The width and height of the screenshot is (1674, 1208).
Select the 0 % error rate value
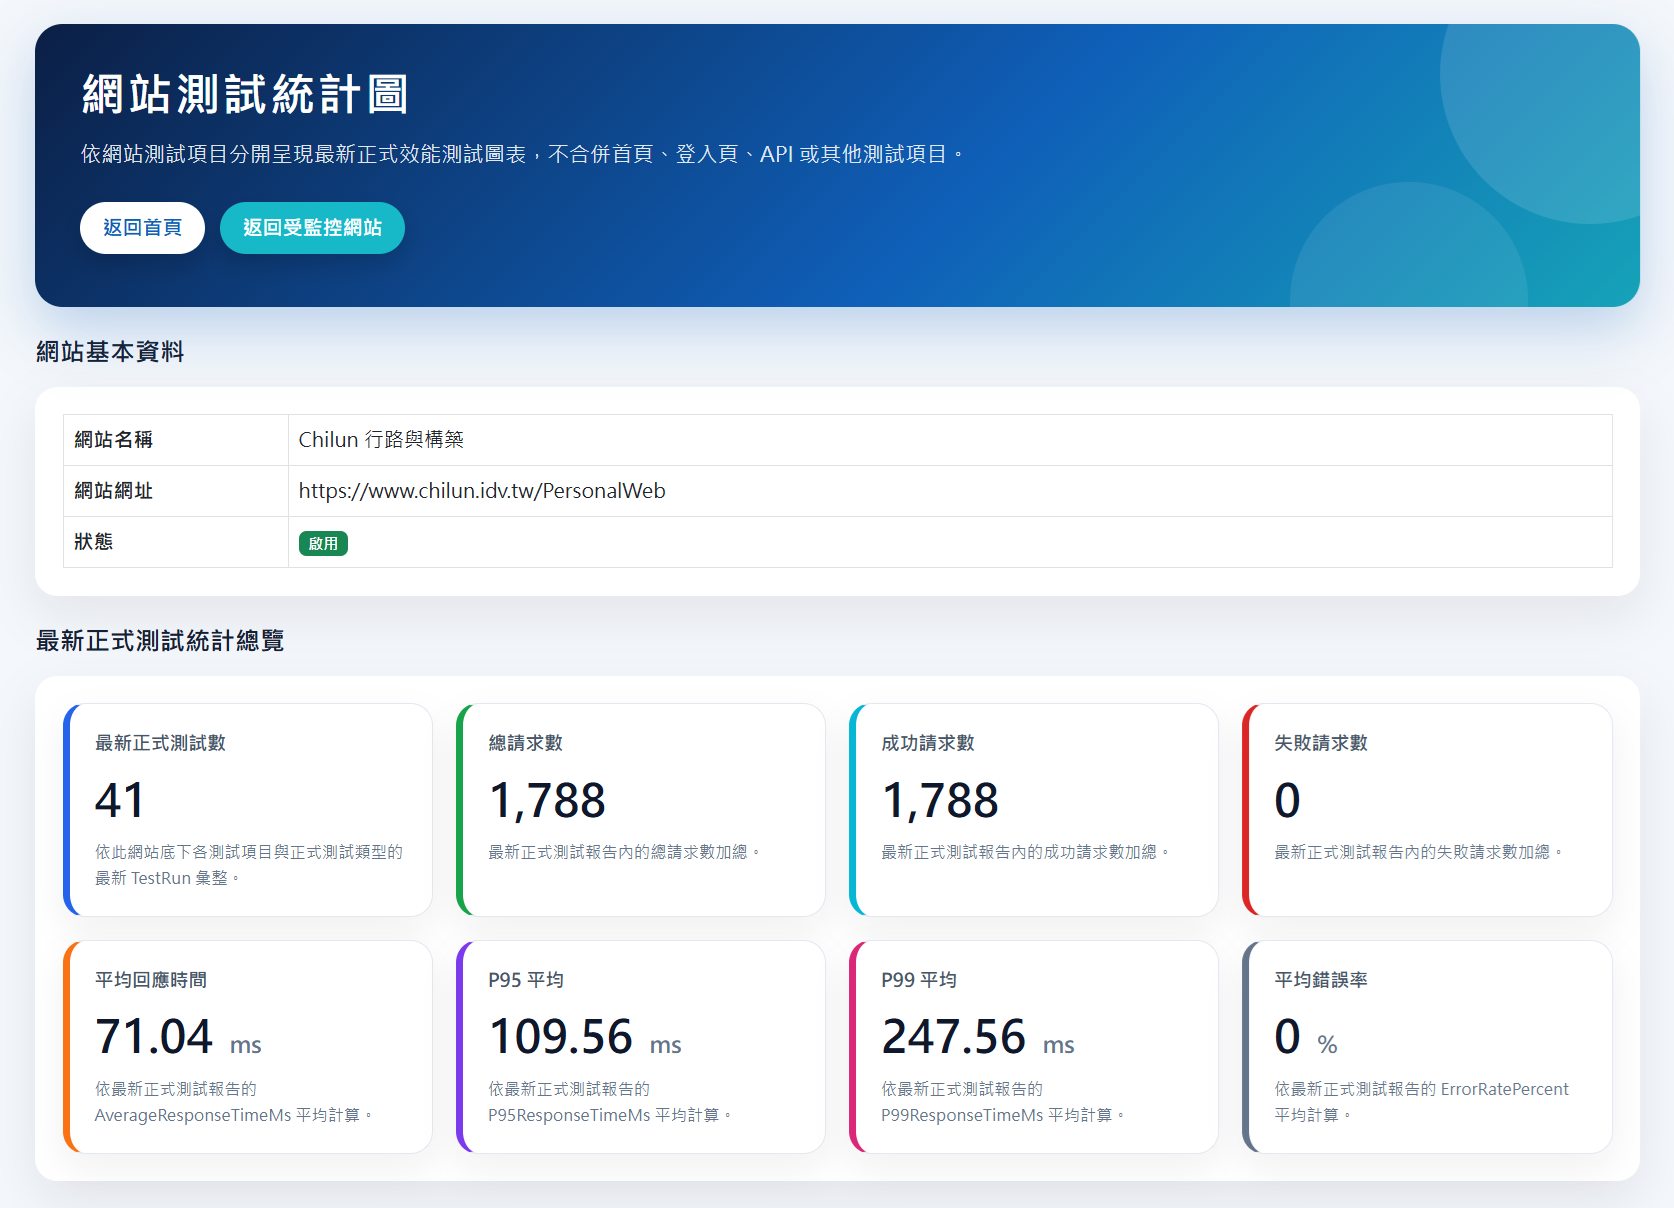1306,1037
